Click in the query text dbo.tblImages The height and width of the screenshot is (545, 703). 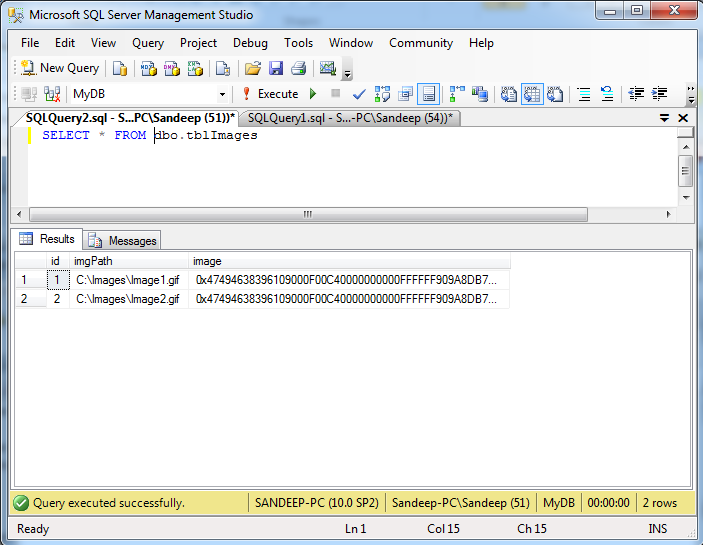tap(206, 135)
